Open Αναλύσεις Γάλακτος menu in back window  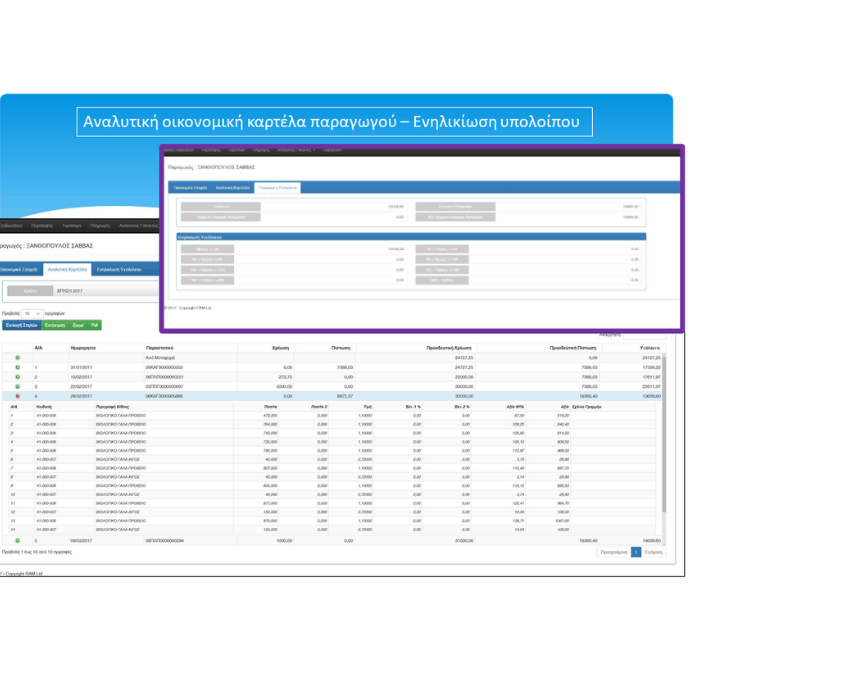coord(138,226)
